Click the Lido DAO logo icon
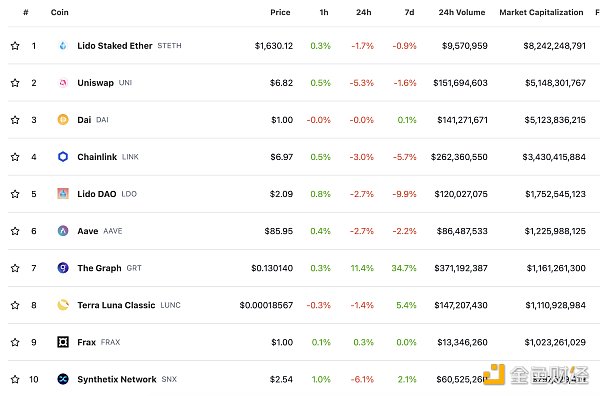Screen dimensions: 600x396 63,194
